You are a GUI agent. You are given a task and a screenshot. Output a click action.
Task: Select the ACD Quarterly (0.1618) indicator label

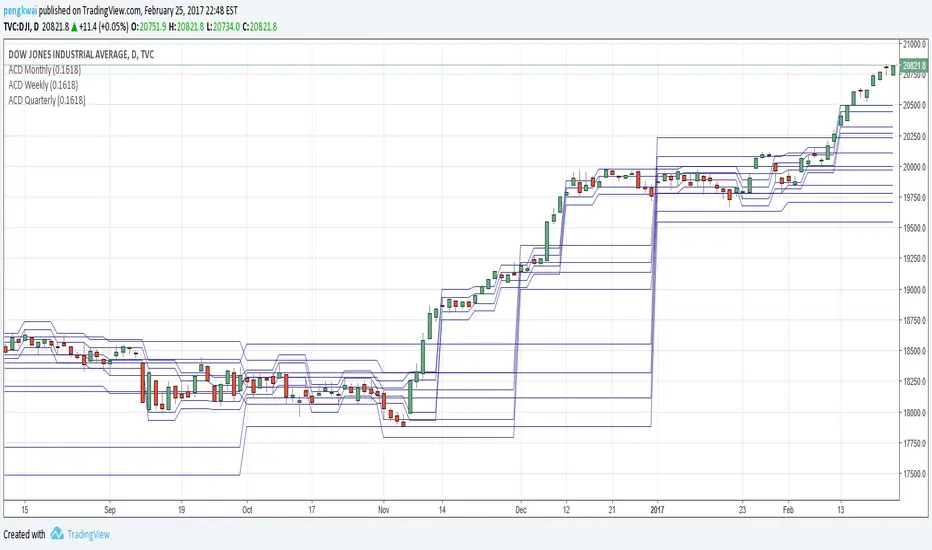(x=47, y=100)
